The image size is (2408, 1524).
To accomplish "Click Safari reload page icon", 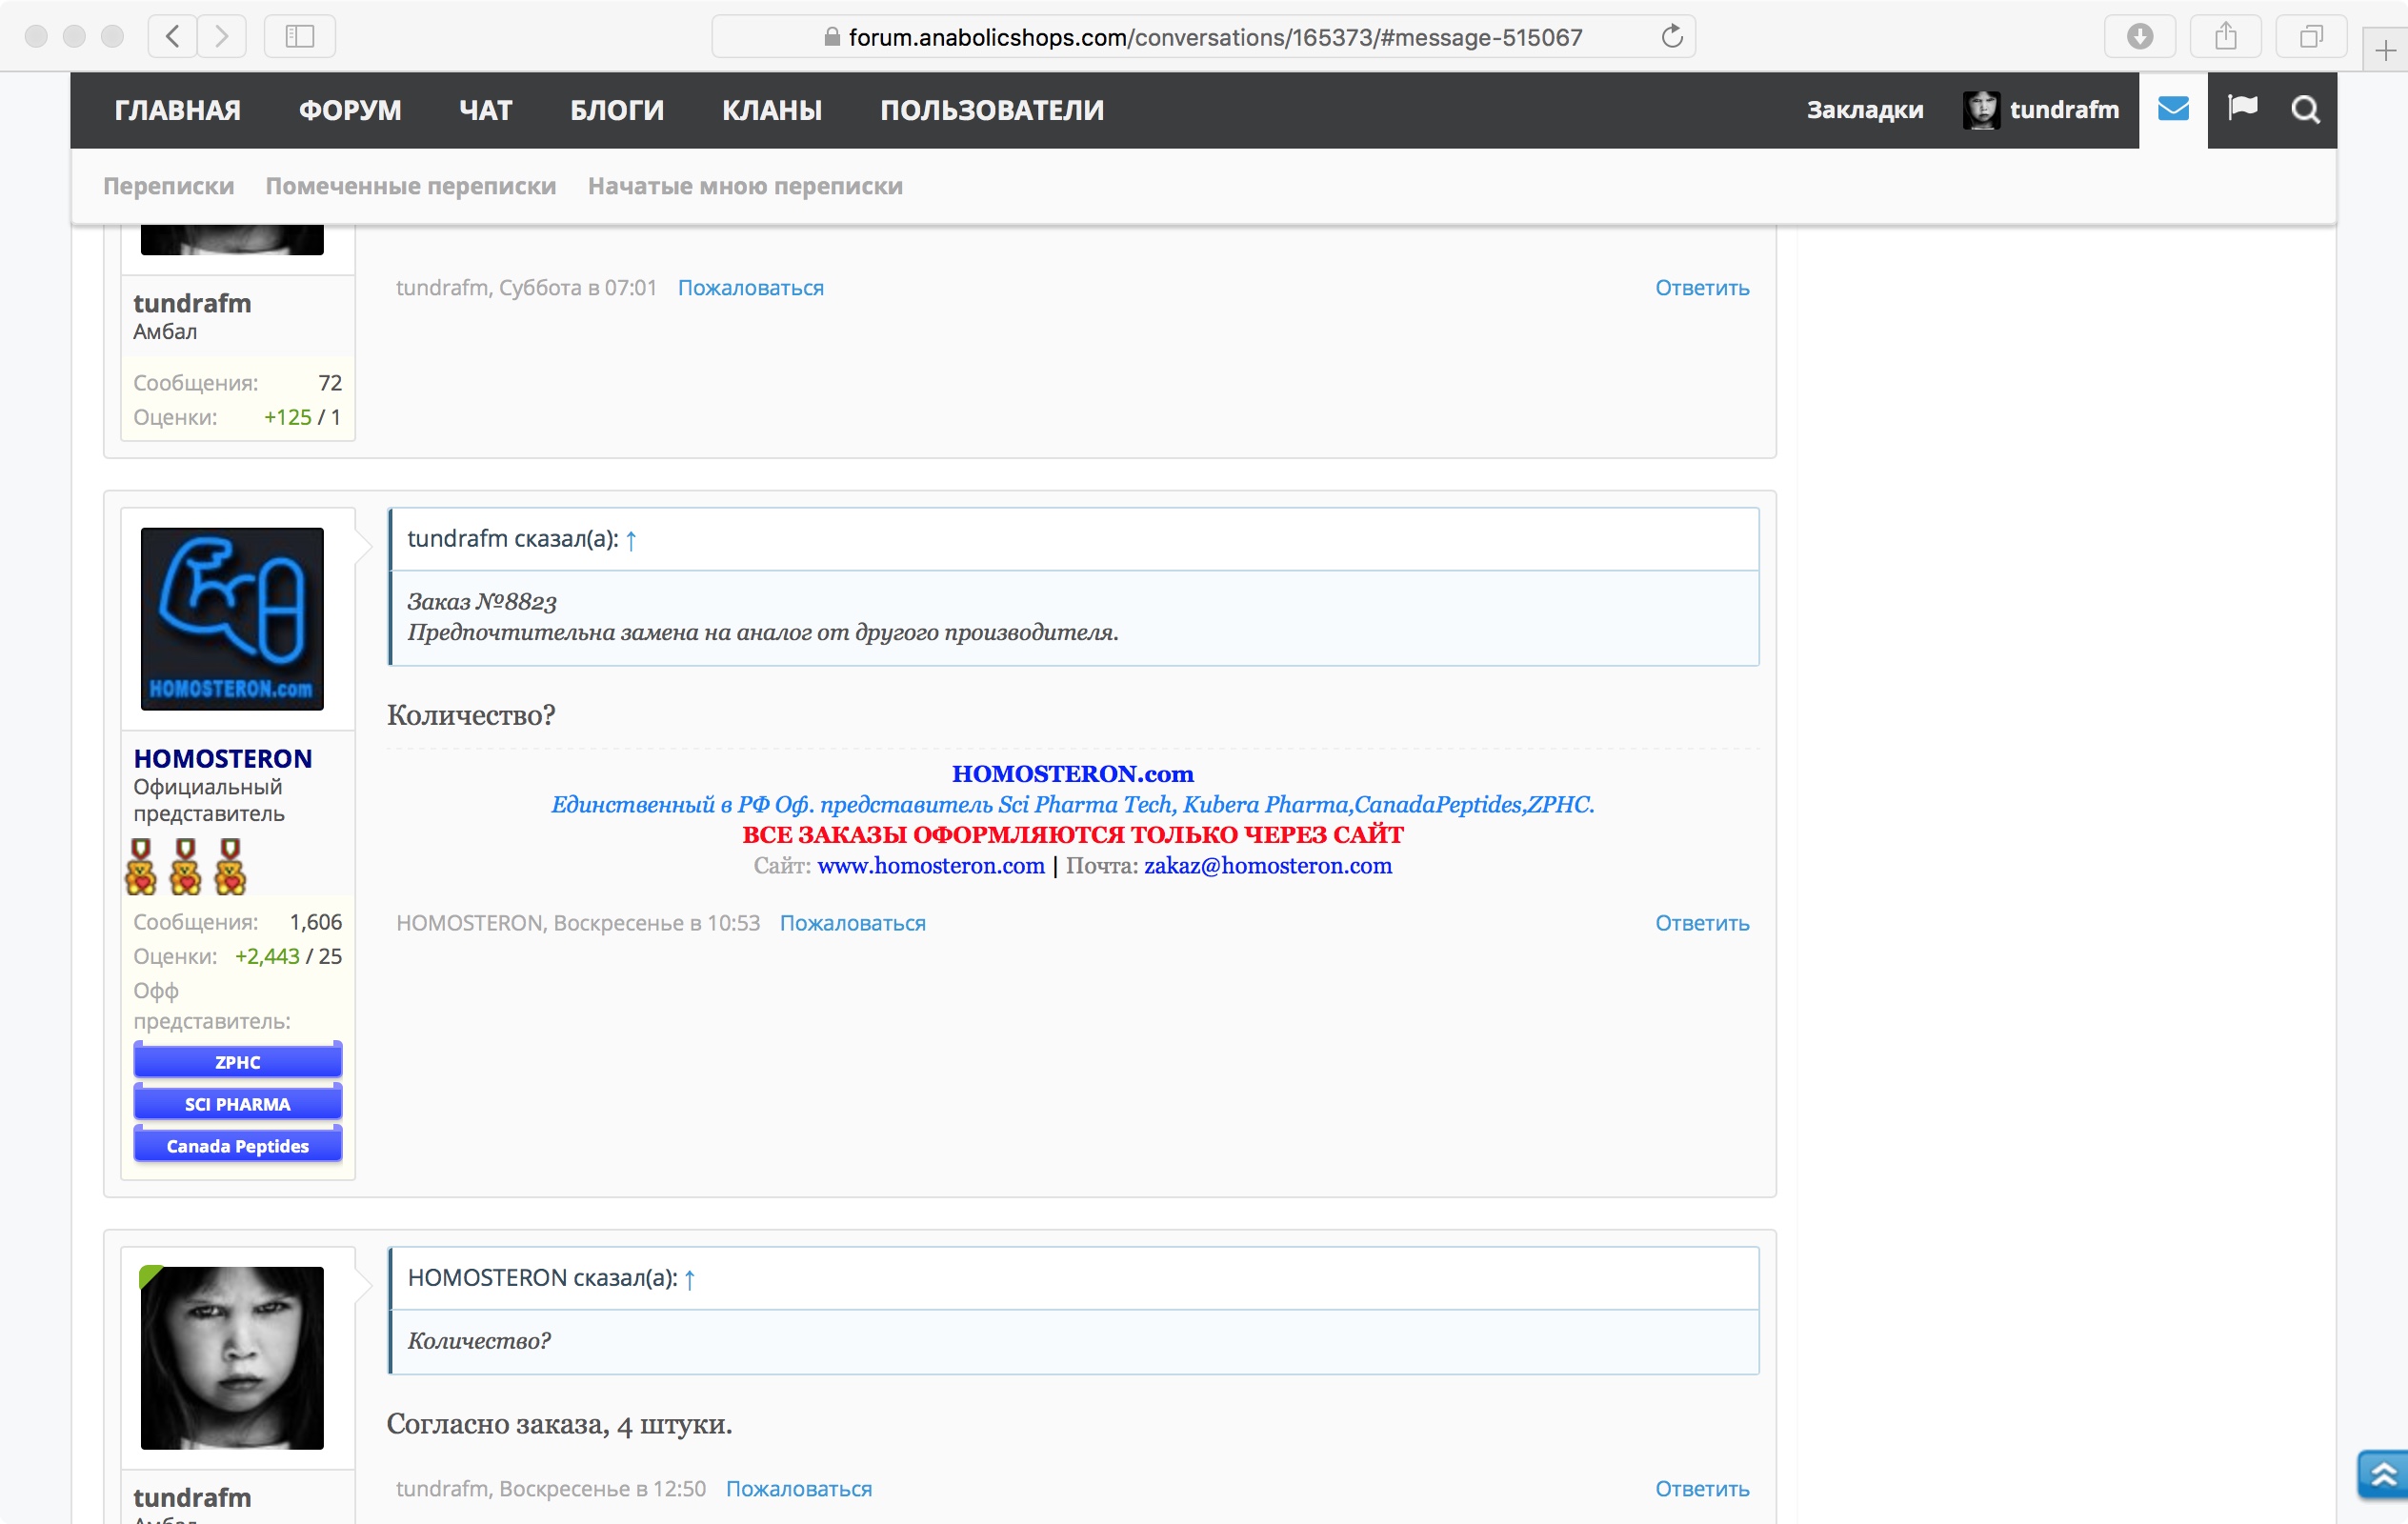I will [1671, 37].
